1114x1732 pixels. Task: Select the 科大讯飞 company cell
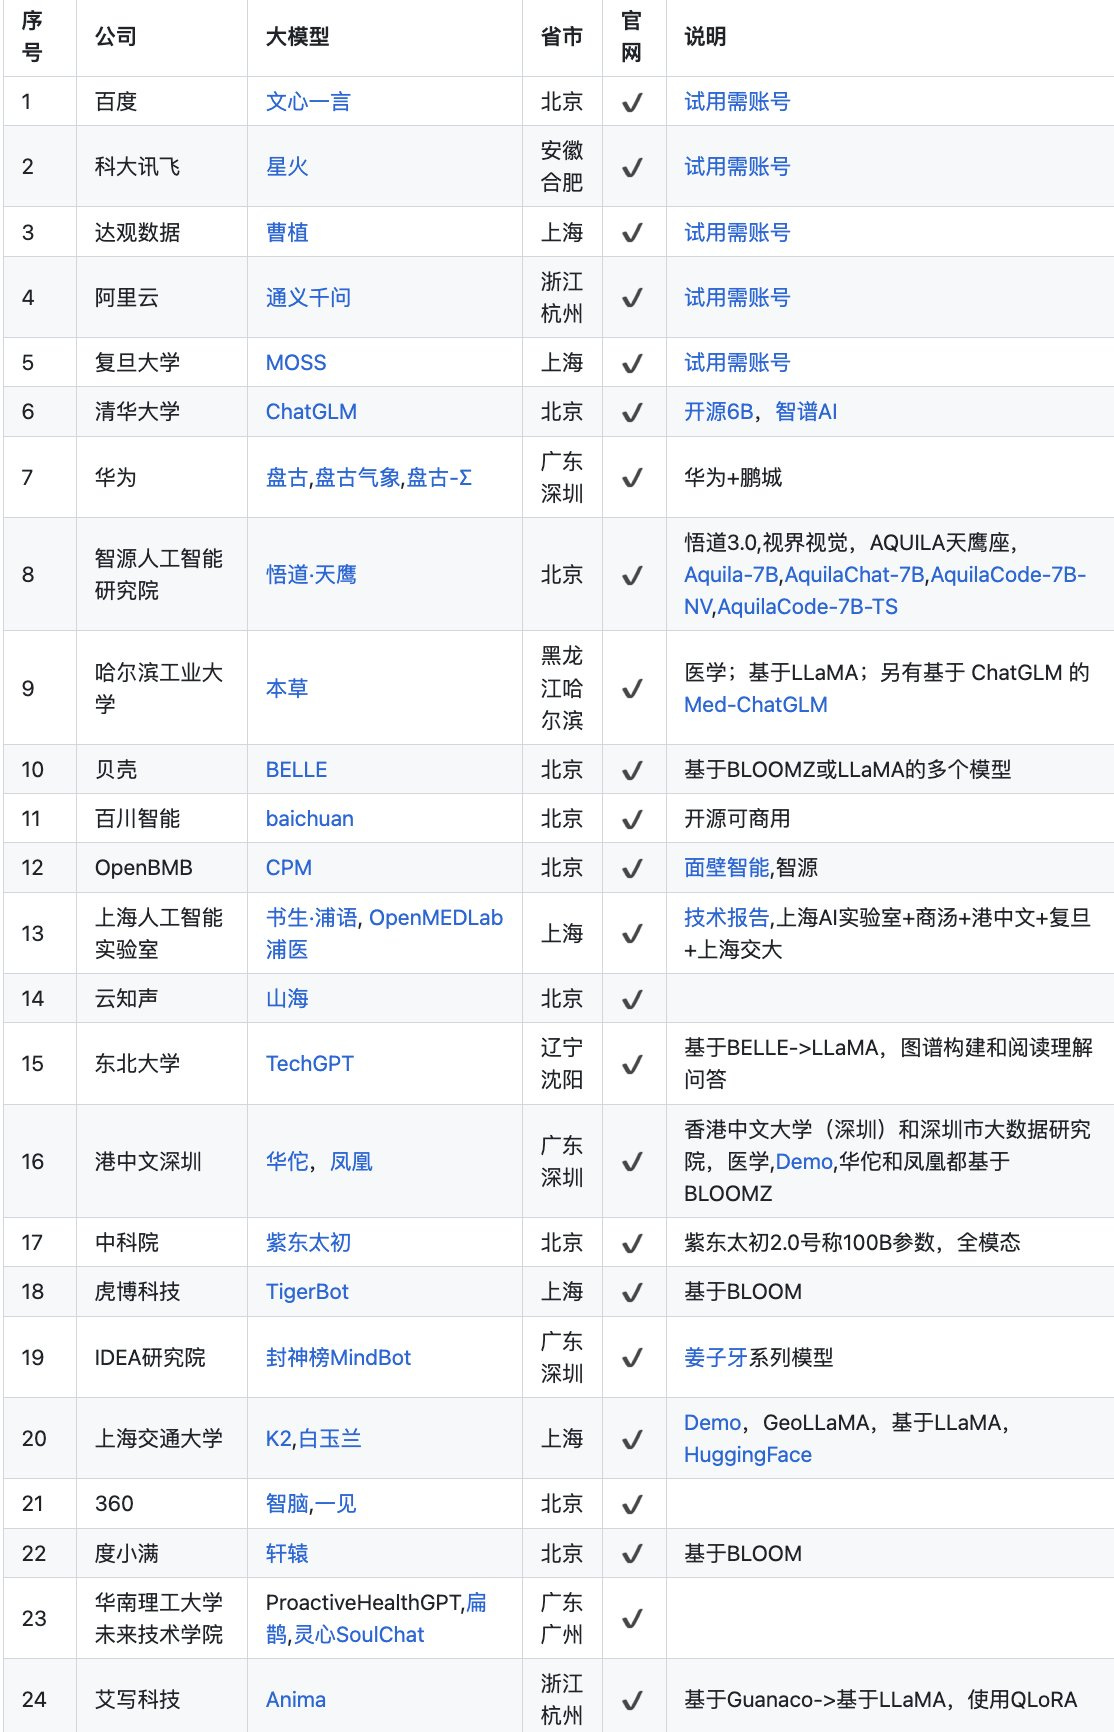(x=162, y=167)
